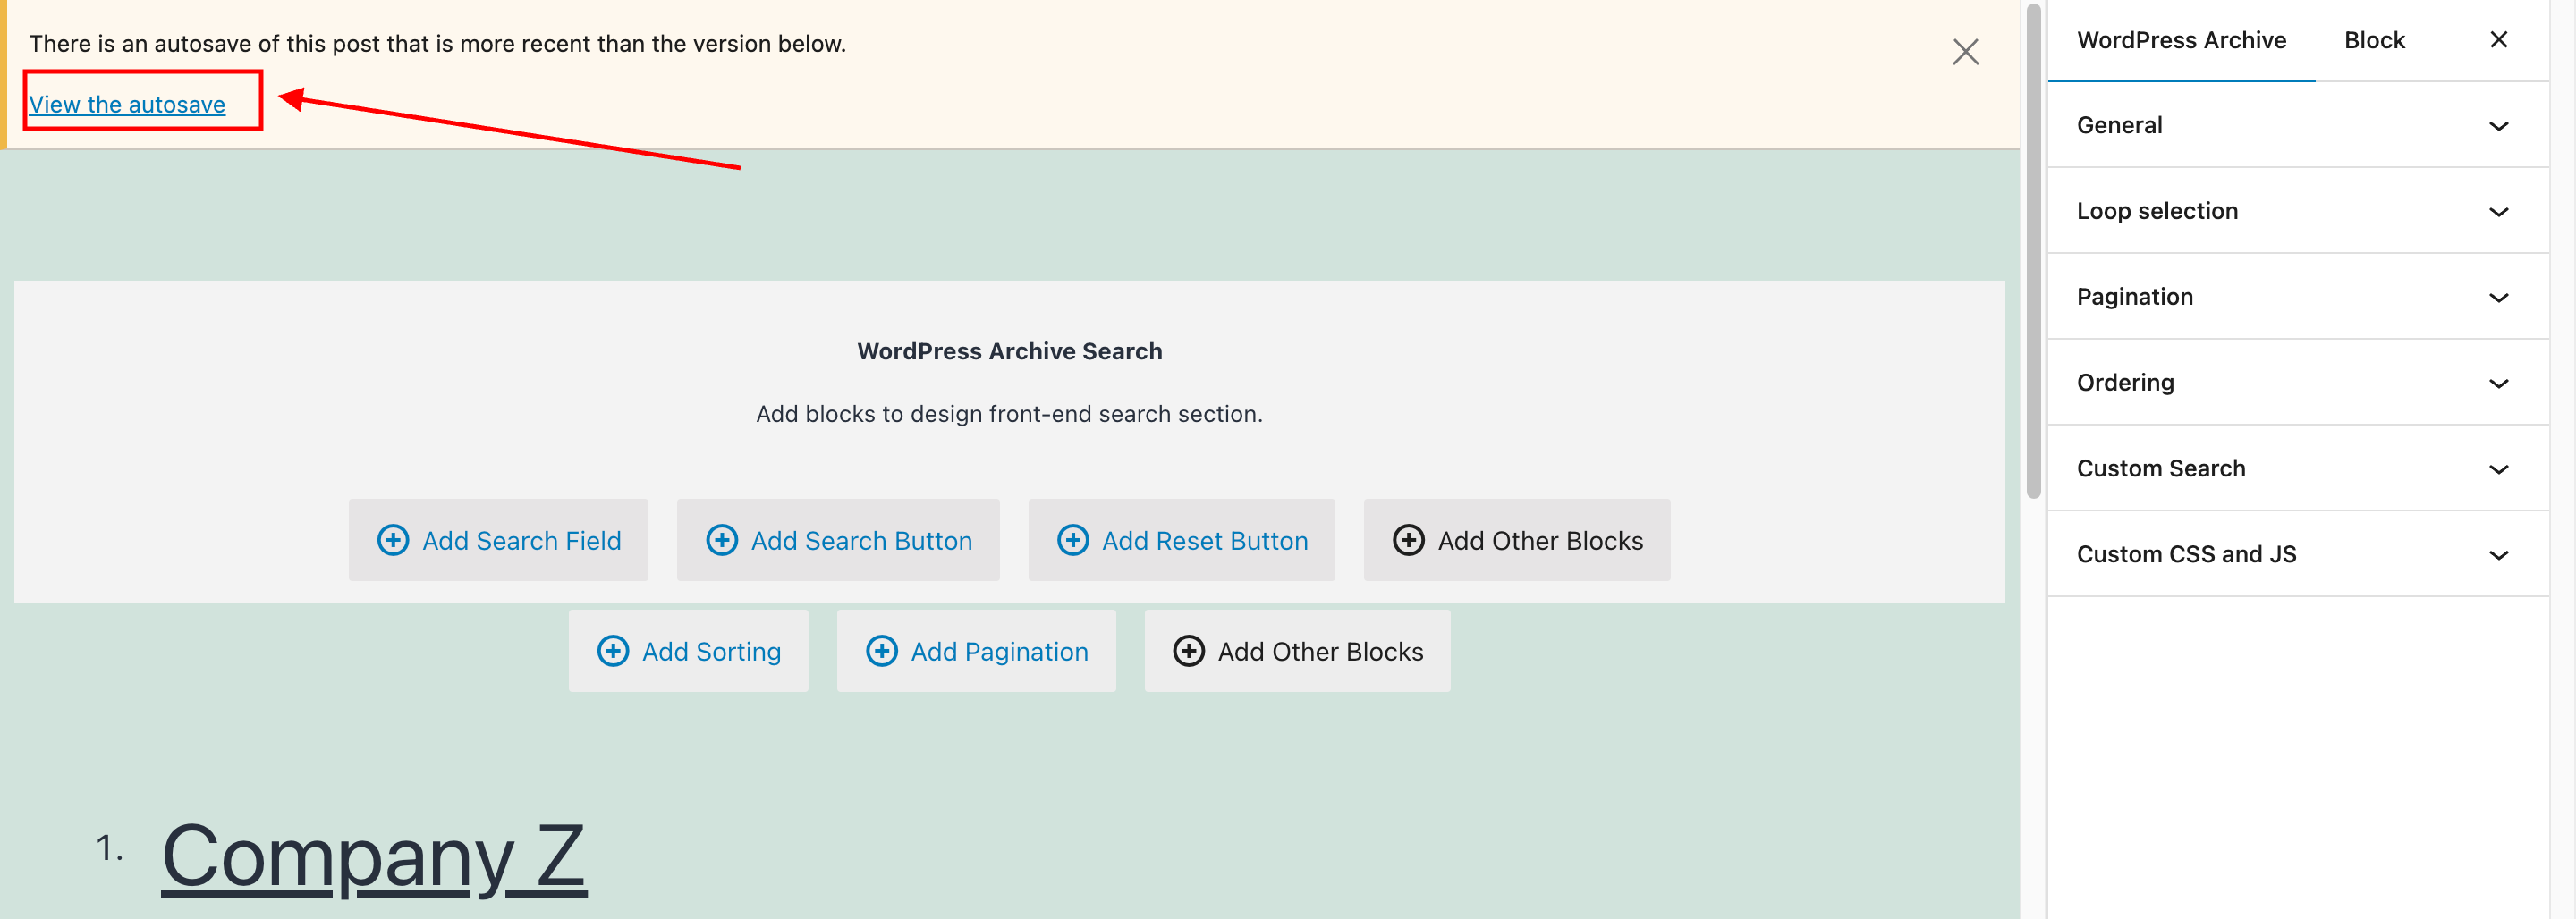Switch to the Block tab
This screenshot has height=919, width=2576.
pos(2374,40)
